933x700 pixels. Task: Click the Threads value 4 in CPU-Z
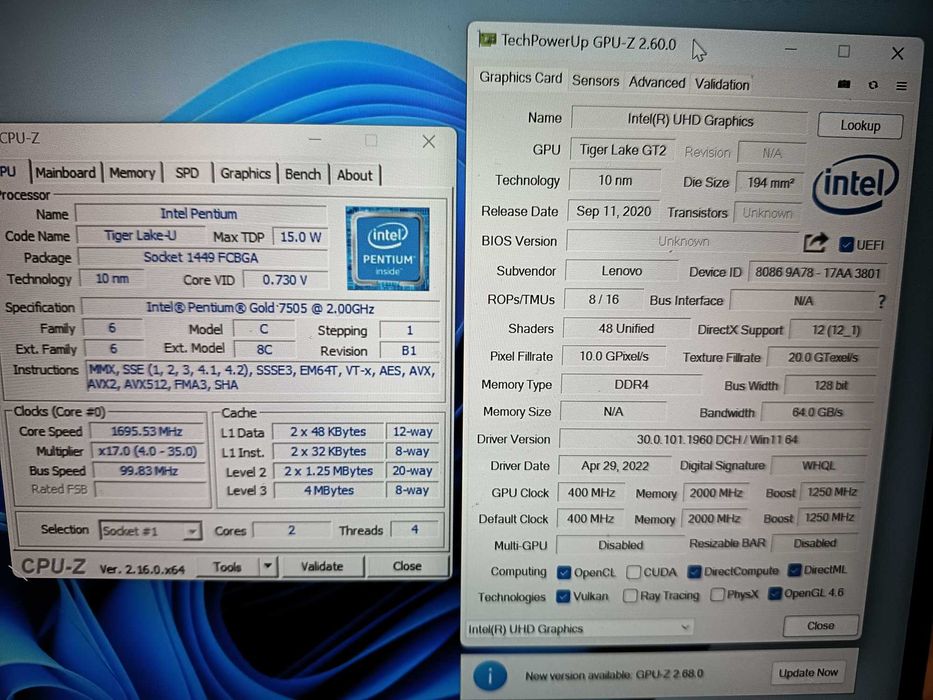click(415, 529)
